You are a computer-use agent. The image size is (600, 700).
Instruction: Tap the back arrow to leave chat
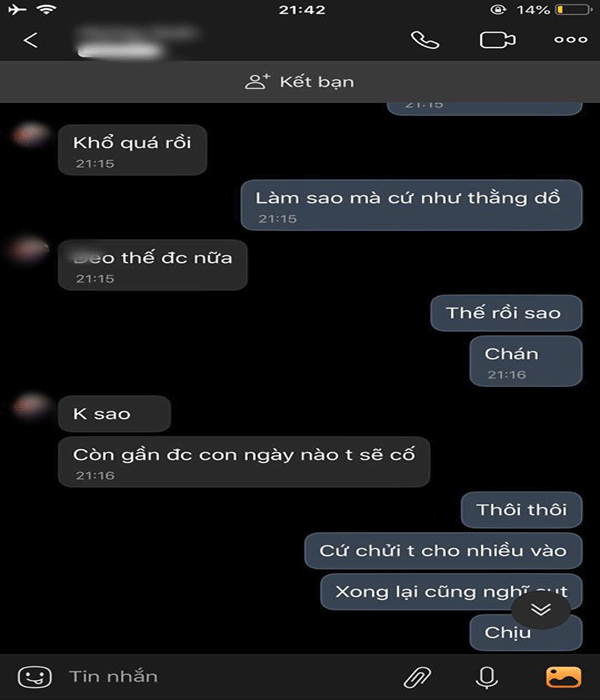pyautogui.click(x=30, y=40)
